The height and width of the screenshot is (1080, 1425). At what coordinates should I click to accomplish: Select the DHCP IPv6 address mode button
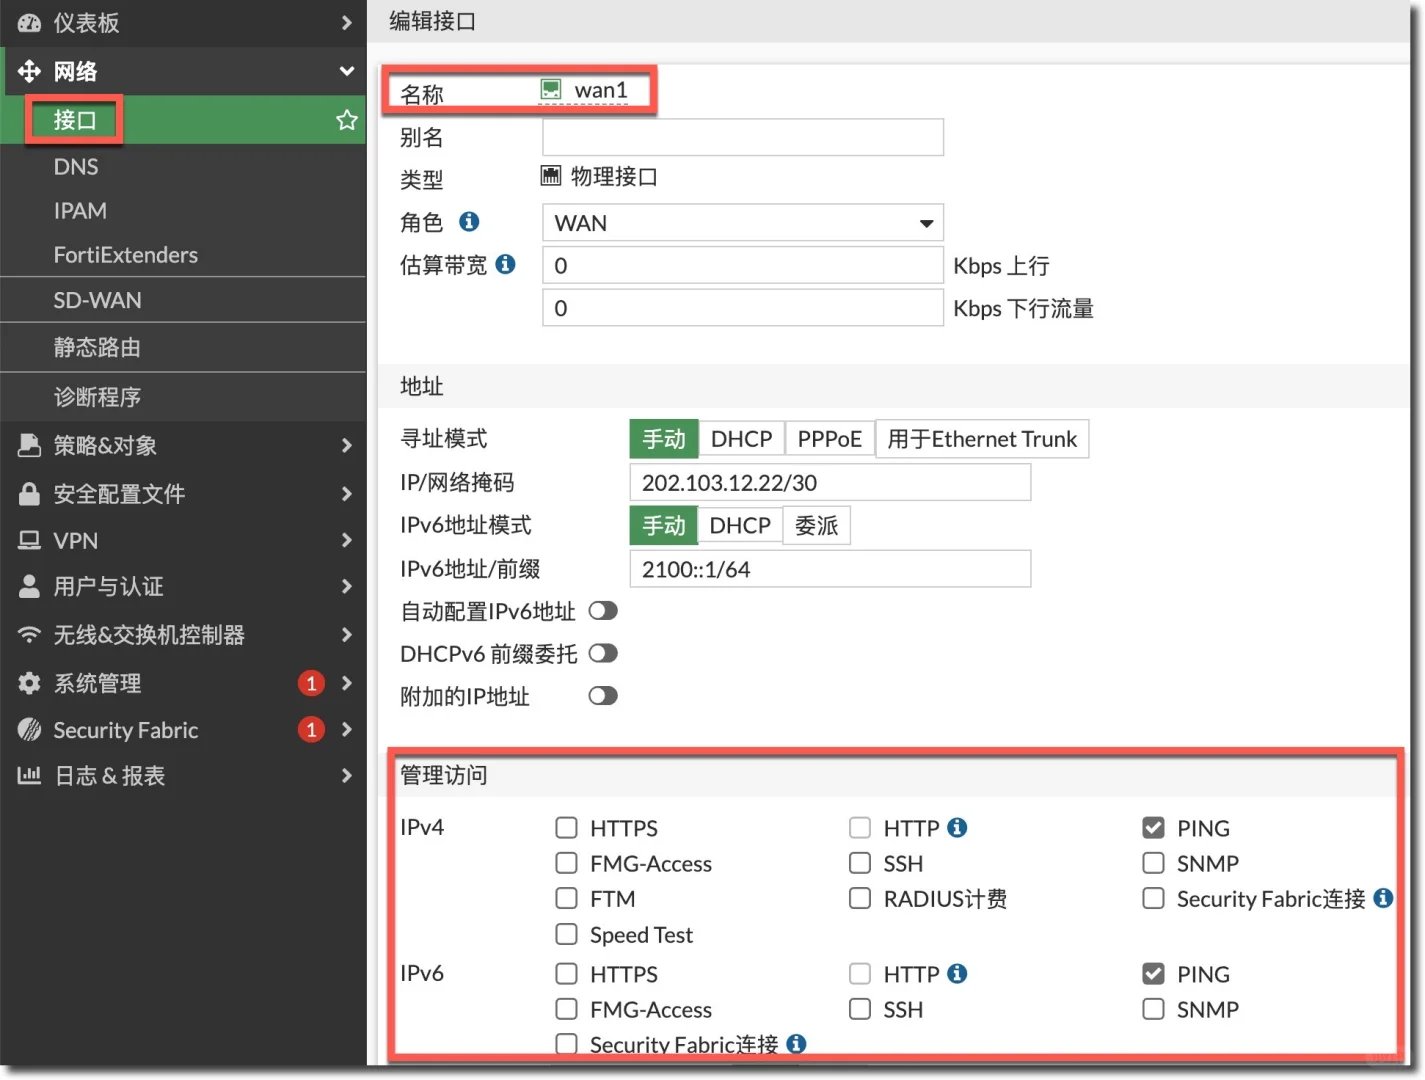pyautogui.click(x=739, y=525)
